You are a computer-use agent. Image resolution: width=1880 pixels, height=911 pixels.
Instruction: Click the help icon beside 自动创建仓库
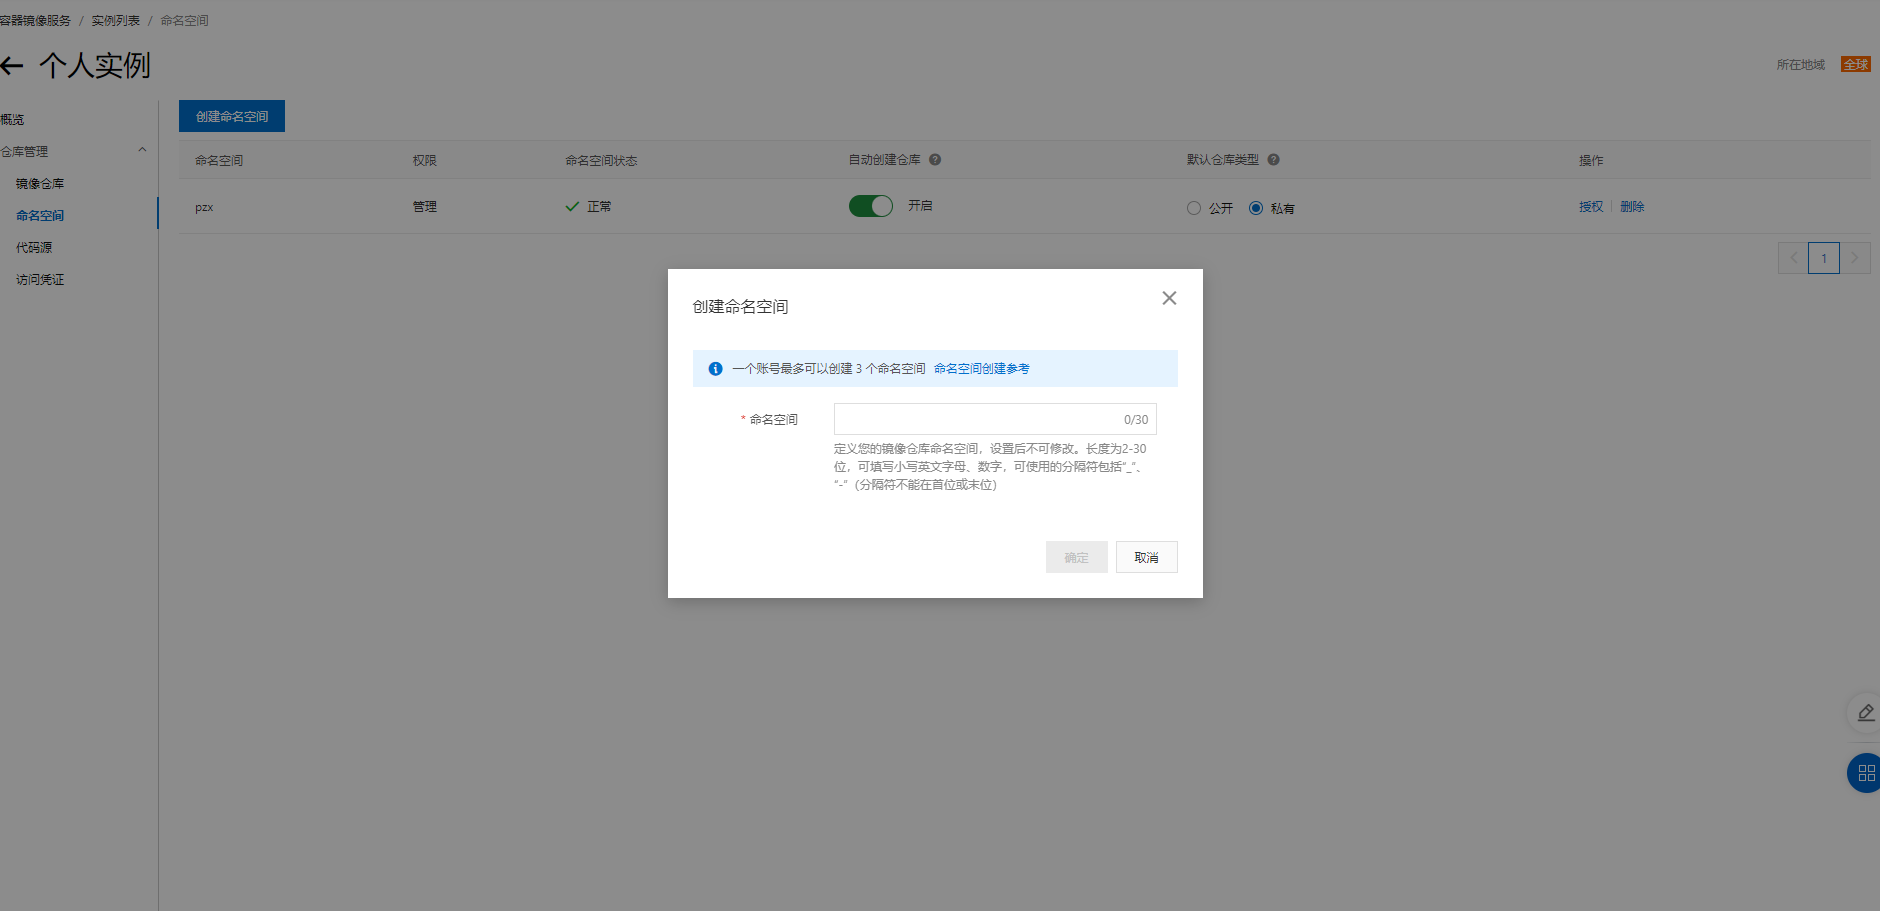tap(935, 160)
